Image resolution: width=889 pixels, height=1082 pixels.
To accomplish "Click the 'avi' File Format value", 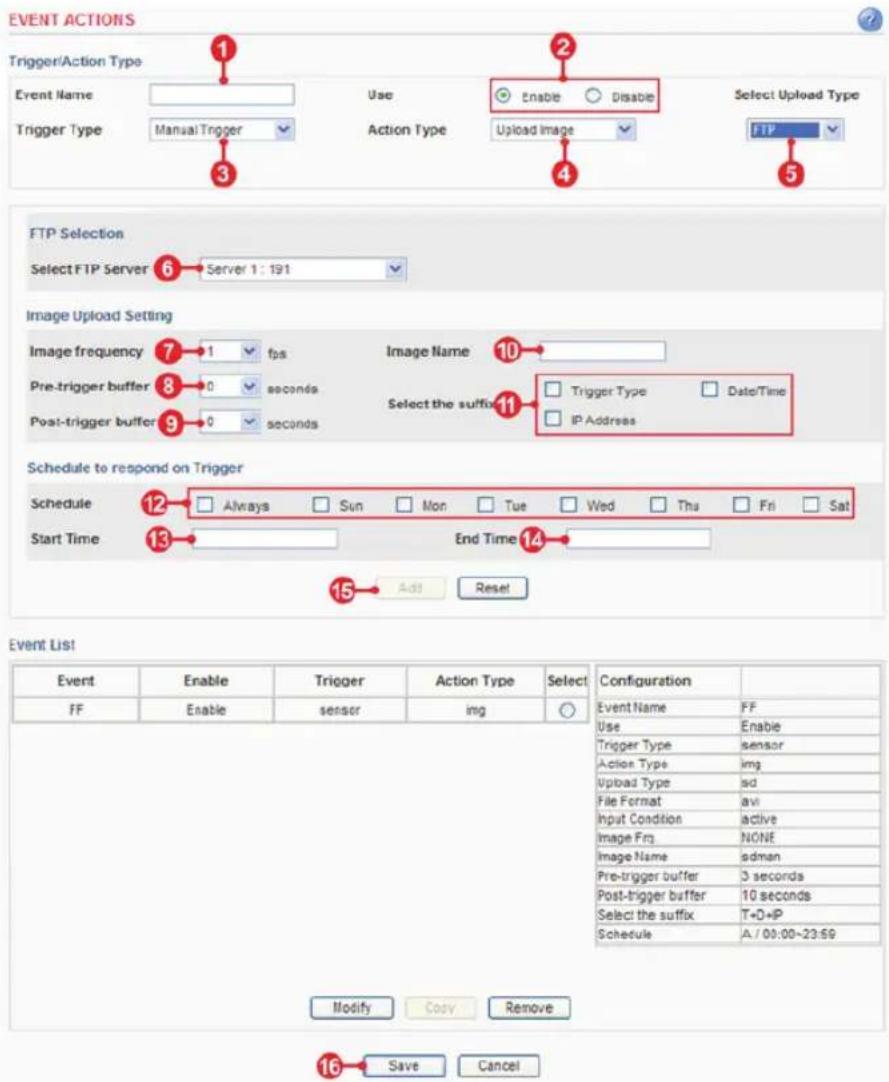I will tap(750, 801).
